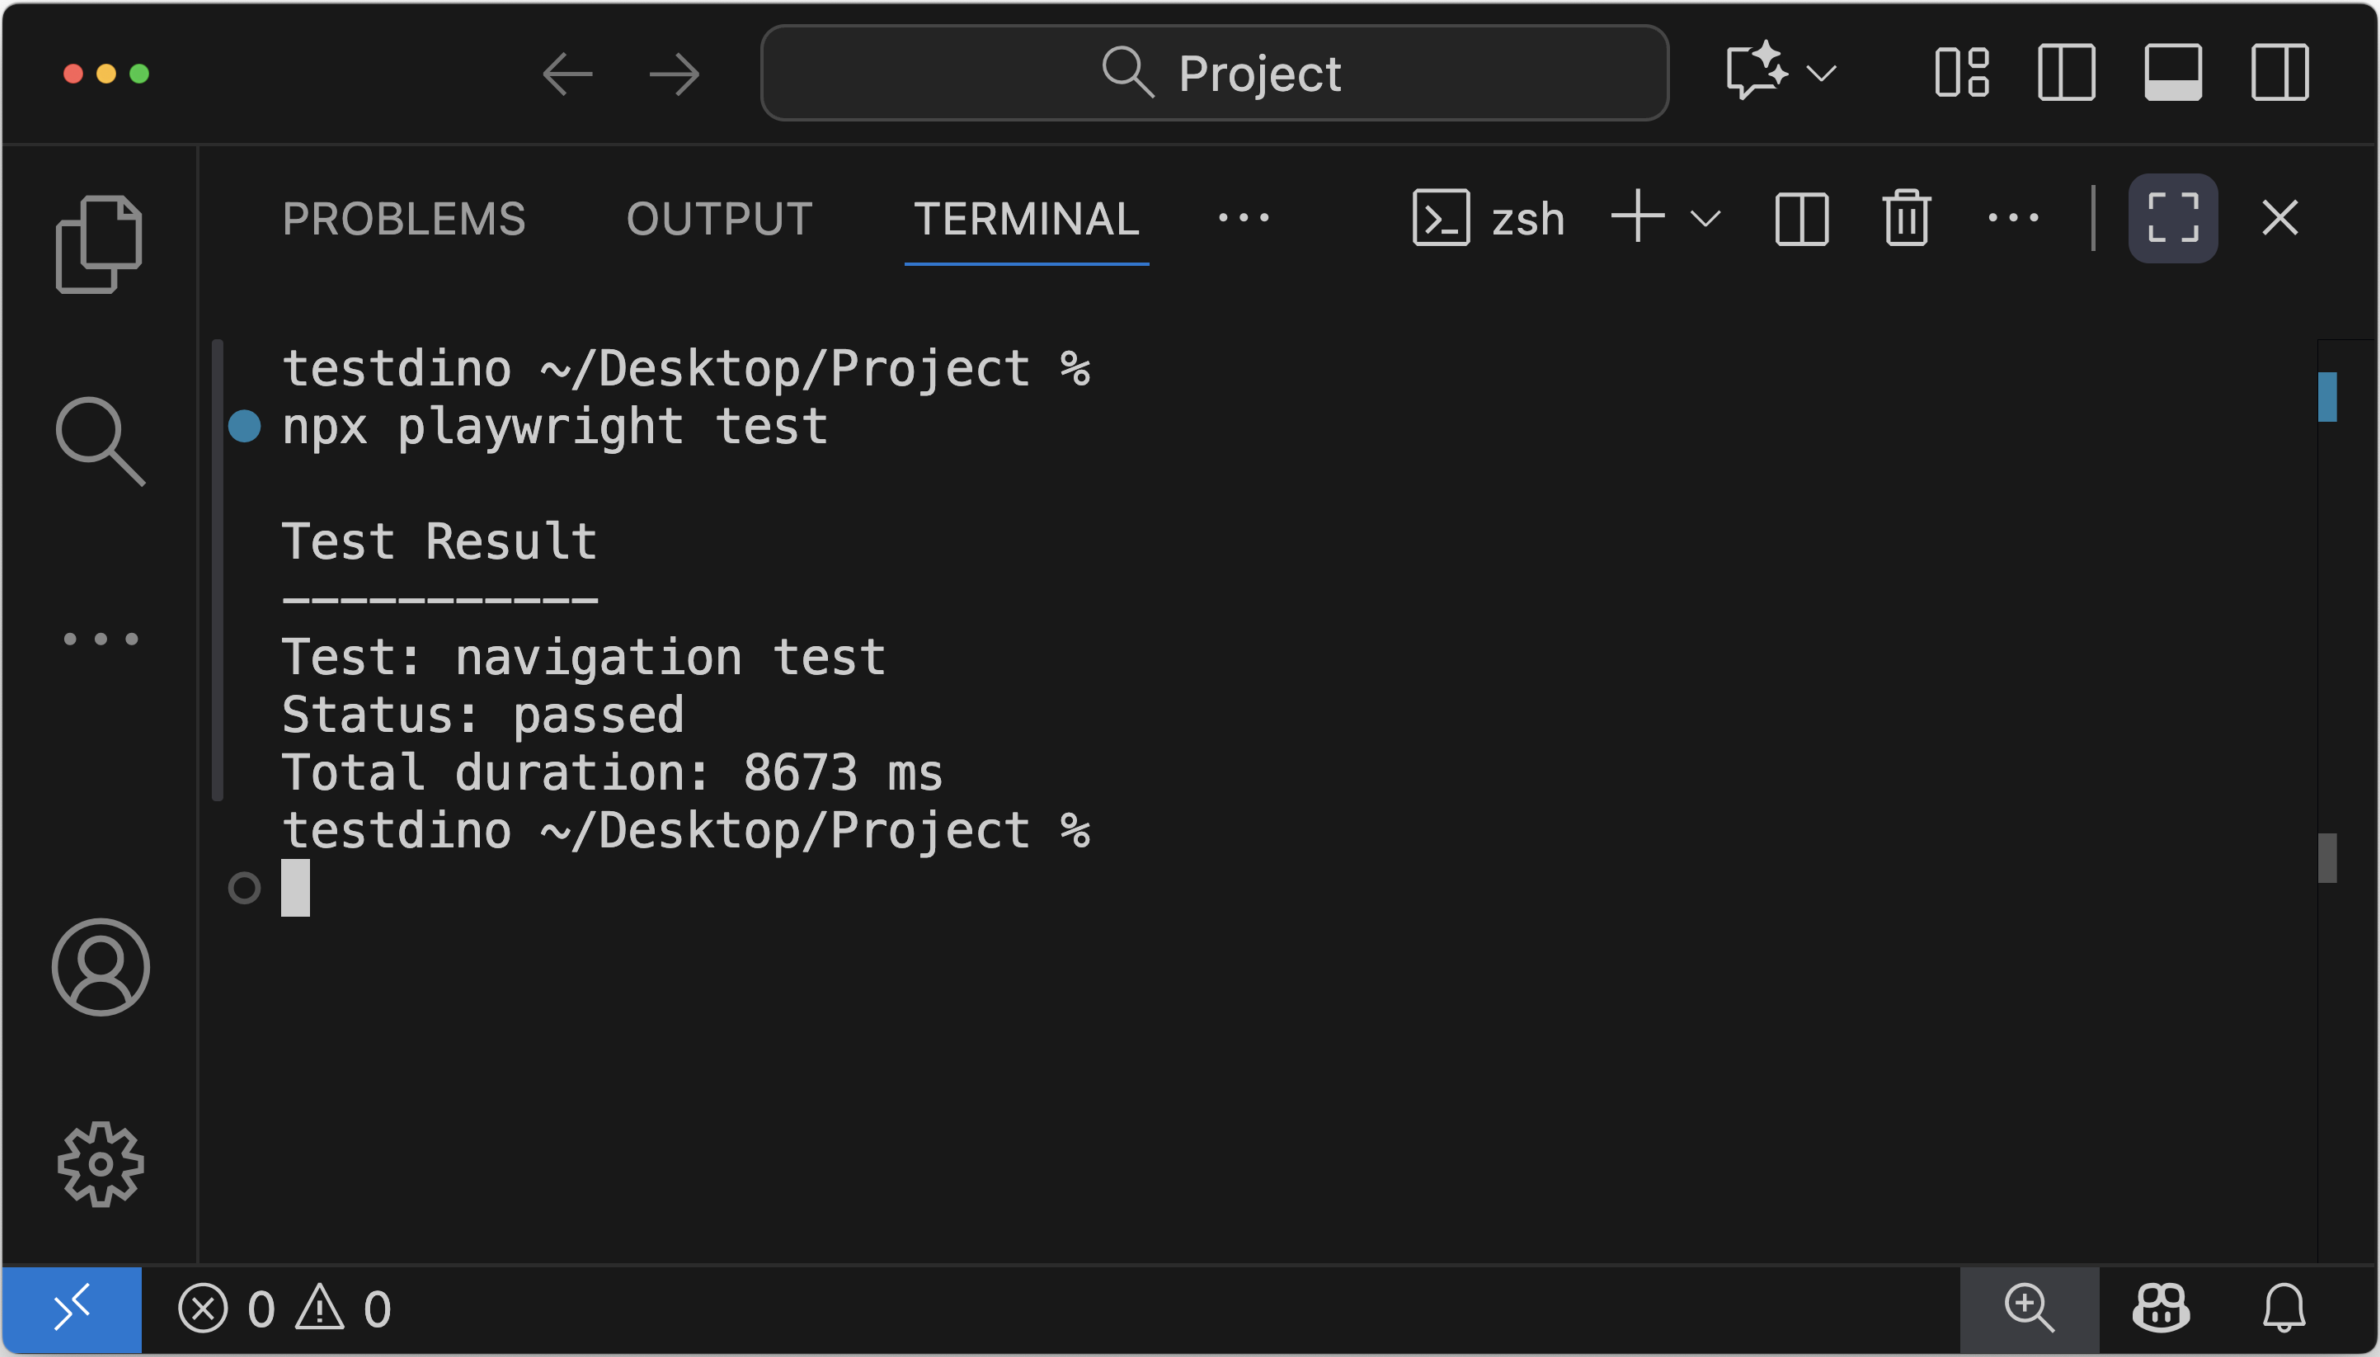Select the OUTPUT tab
Image resolution: width=2380 pixels, height=1357 pixels.
[719, 218]
